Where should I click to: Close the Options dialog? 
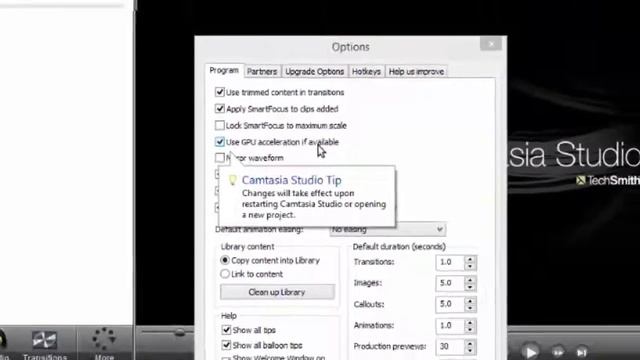click(x=491, y=44)
